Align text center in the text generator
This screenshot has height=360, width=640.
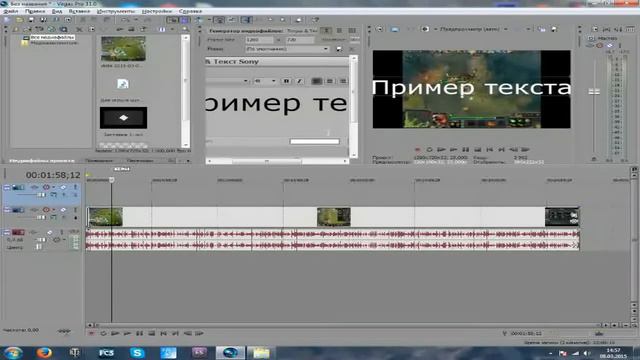(330, 81)
